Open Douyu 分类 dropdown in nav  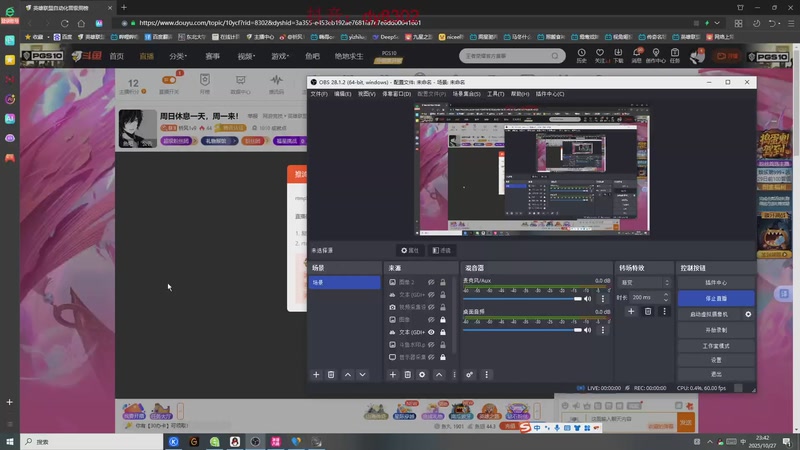click(x=178, y=56)
